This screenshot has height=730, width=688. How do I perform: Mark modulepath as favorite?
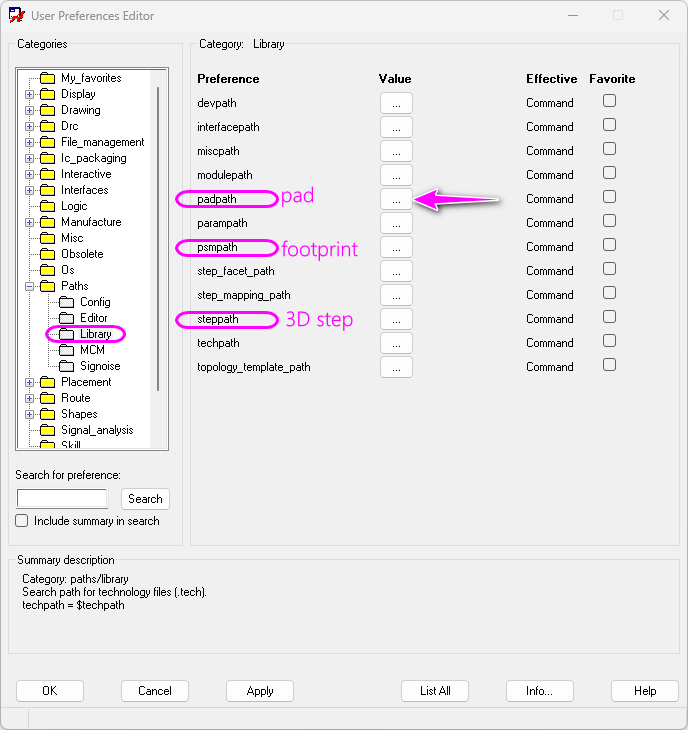click(x=609, y=173)
